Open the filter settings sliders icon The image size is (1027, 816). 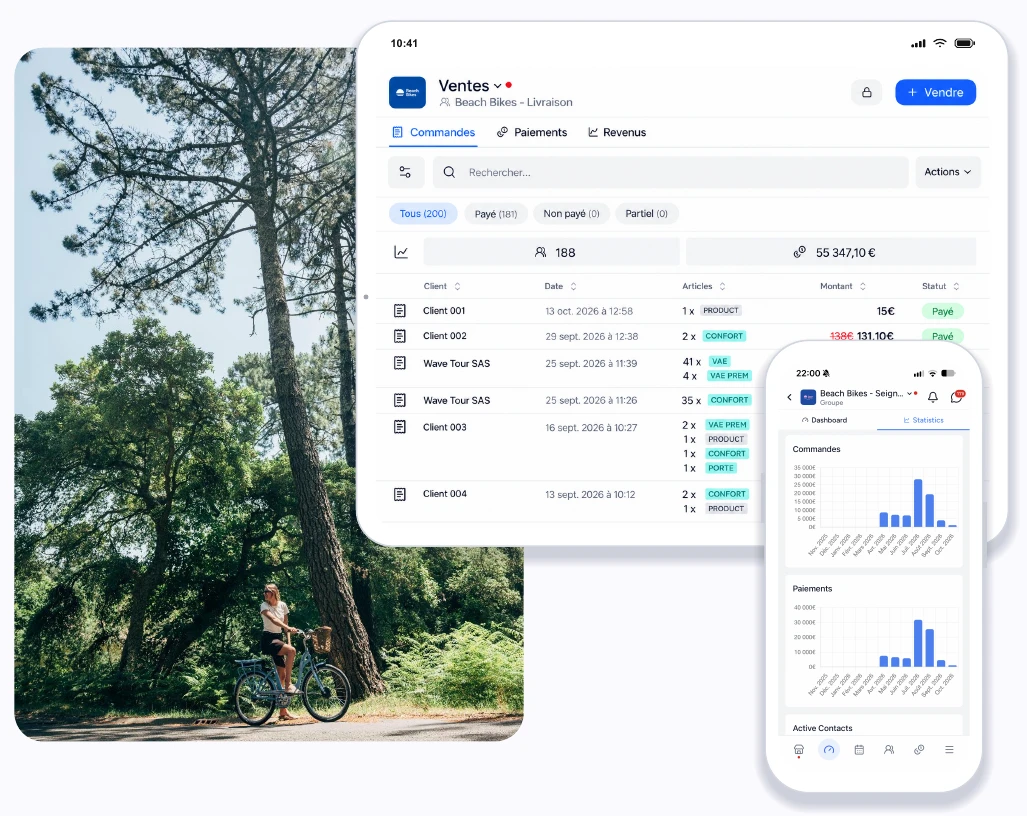[405, 172]
